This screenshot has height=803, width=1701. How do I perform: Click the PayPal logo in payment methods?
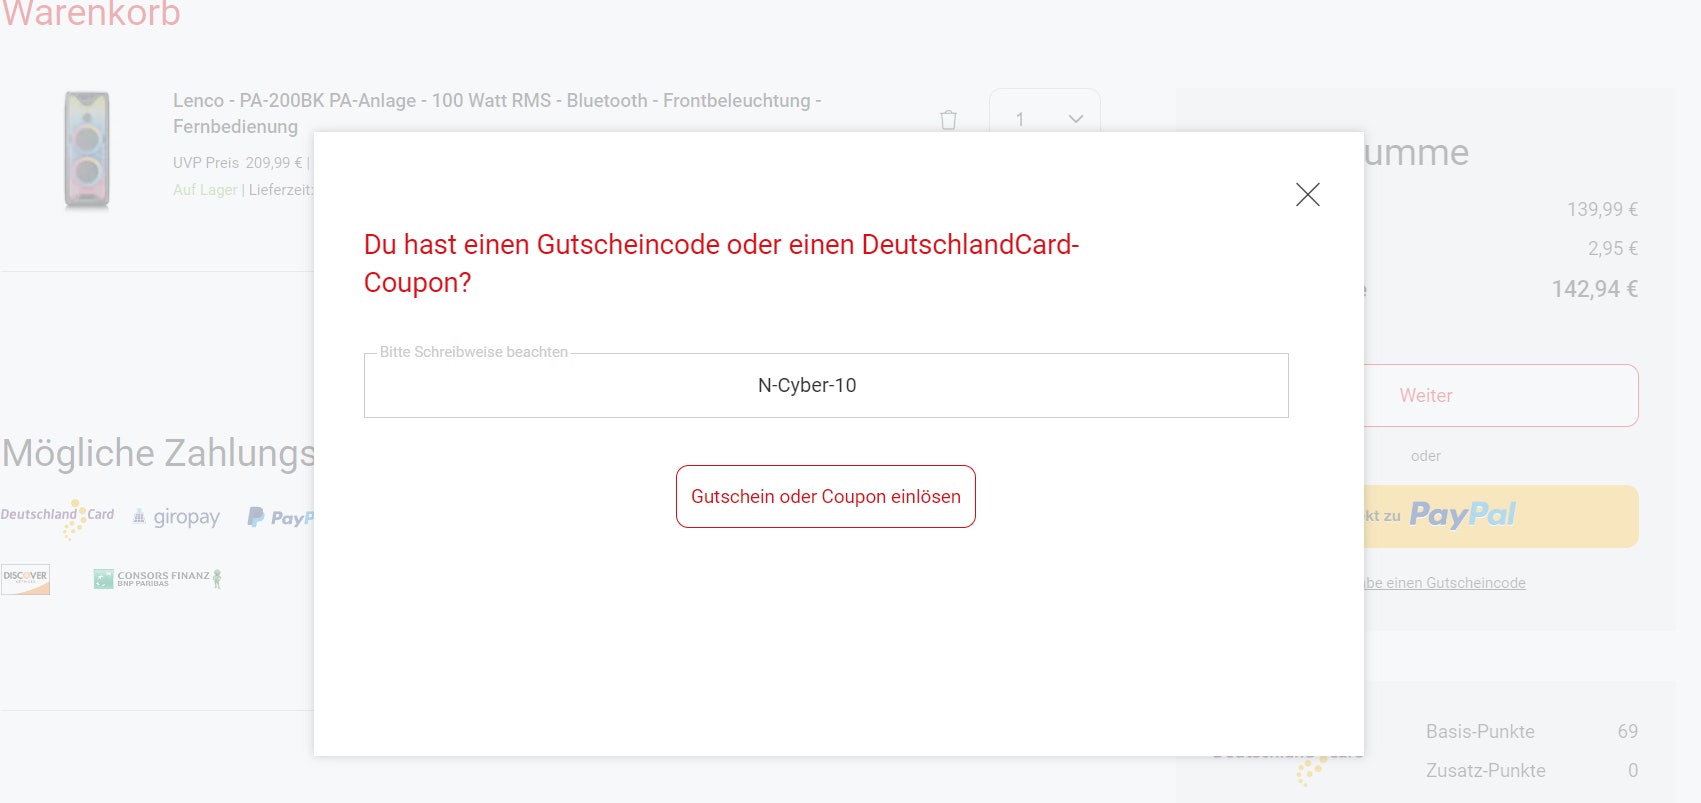coord(281,517)
